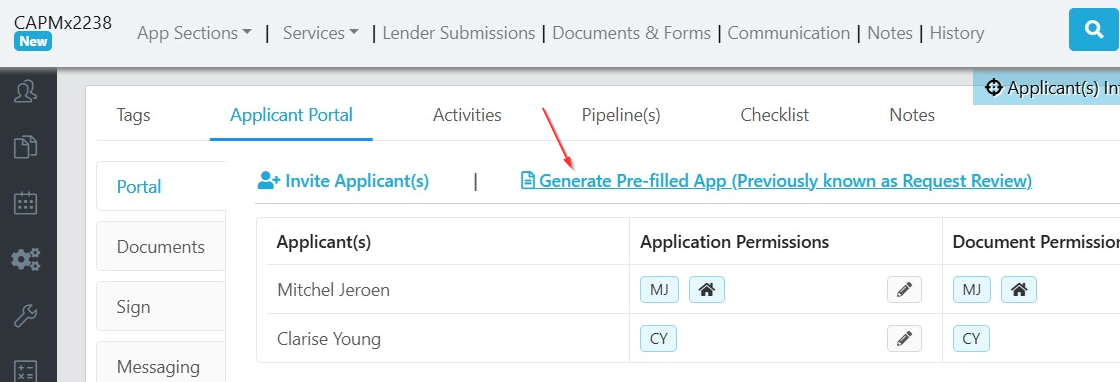Expand the App Sections dropdown
The image size is (1120, 382).
194,33
